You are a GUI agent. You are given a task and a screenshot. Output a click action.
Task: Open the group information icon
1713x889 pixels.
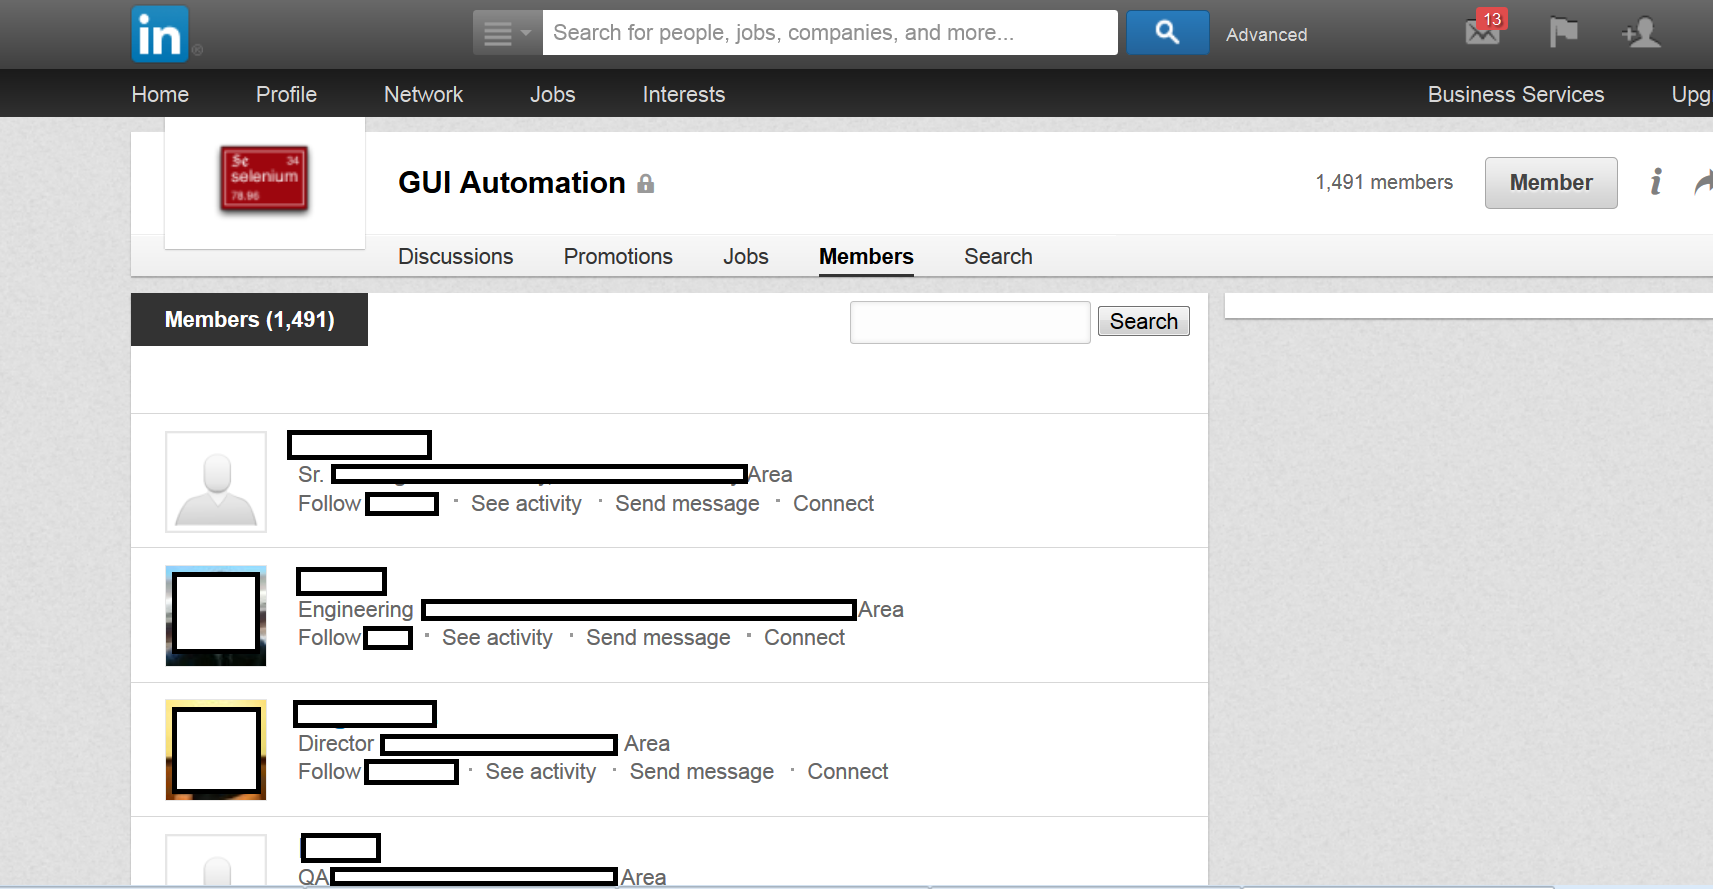point(1657,182)
